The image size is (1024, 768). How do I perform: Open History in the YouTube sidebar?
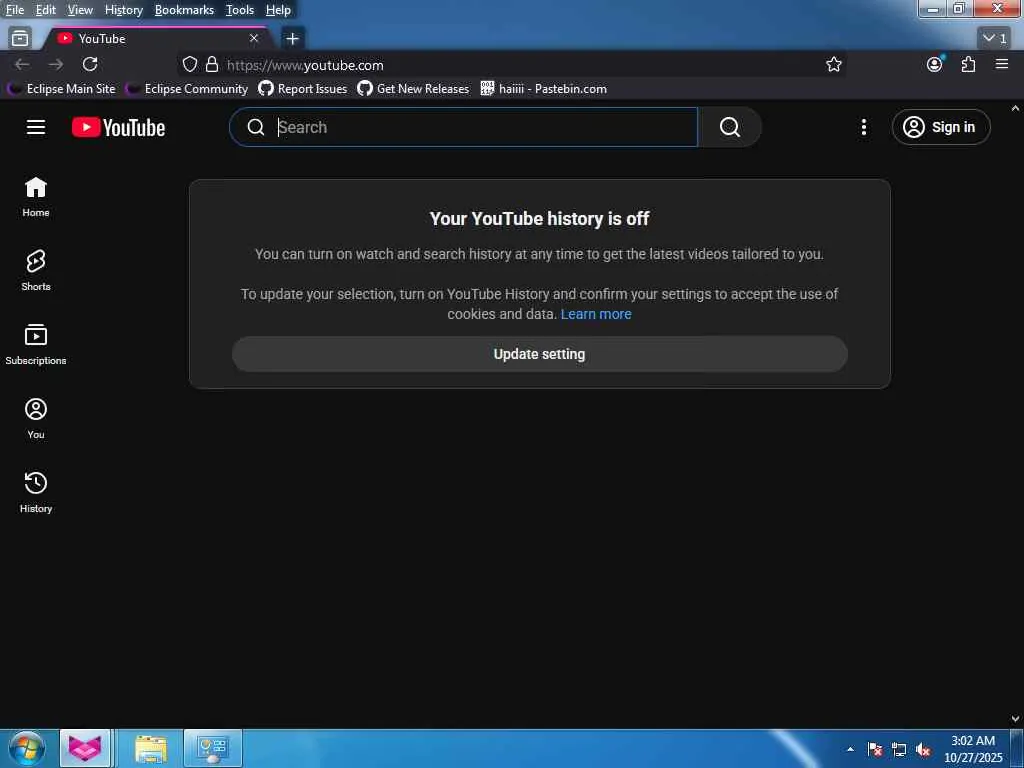(36, 492)
